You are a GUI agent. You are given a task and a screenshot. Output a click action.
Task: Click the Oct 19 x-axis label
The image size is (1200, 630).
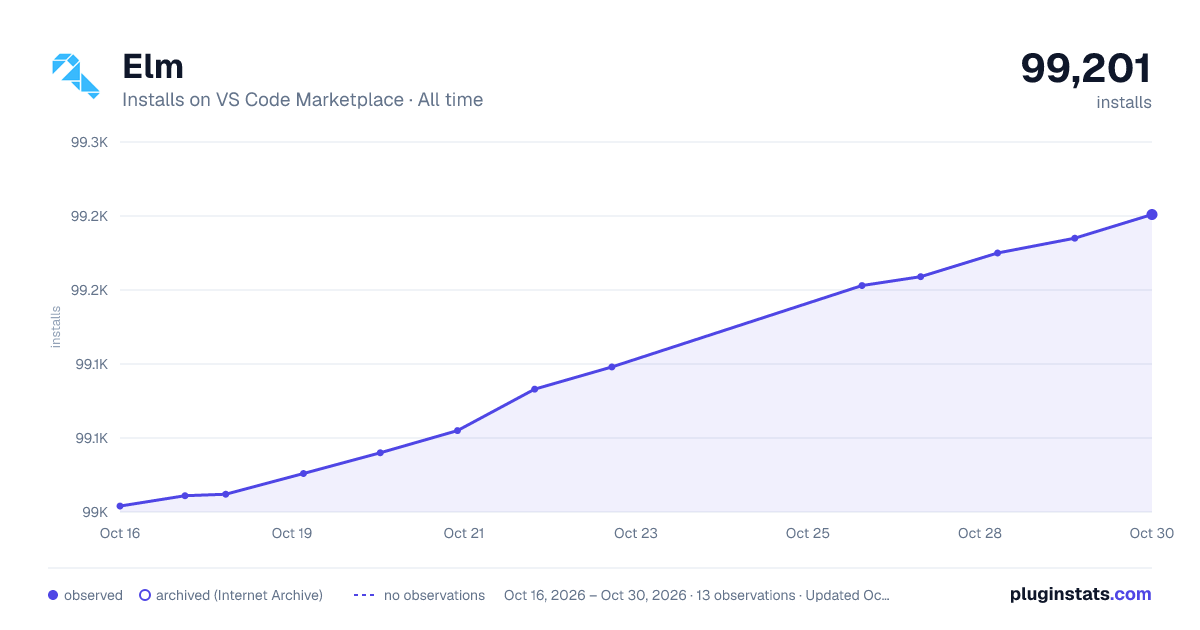[x=292, y=533]
